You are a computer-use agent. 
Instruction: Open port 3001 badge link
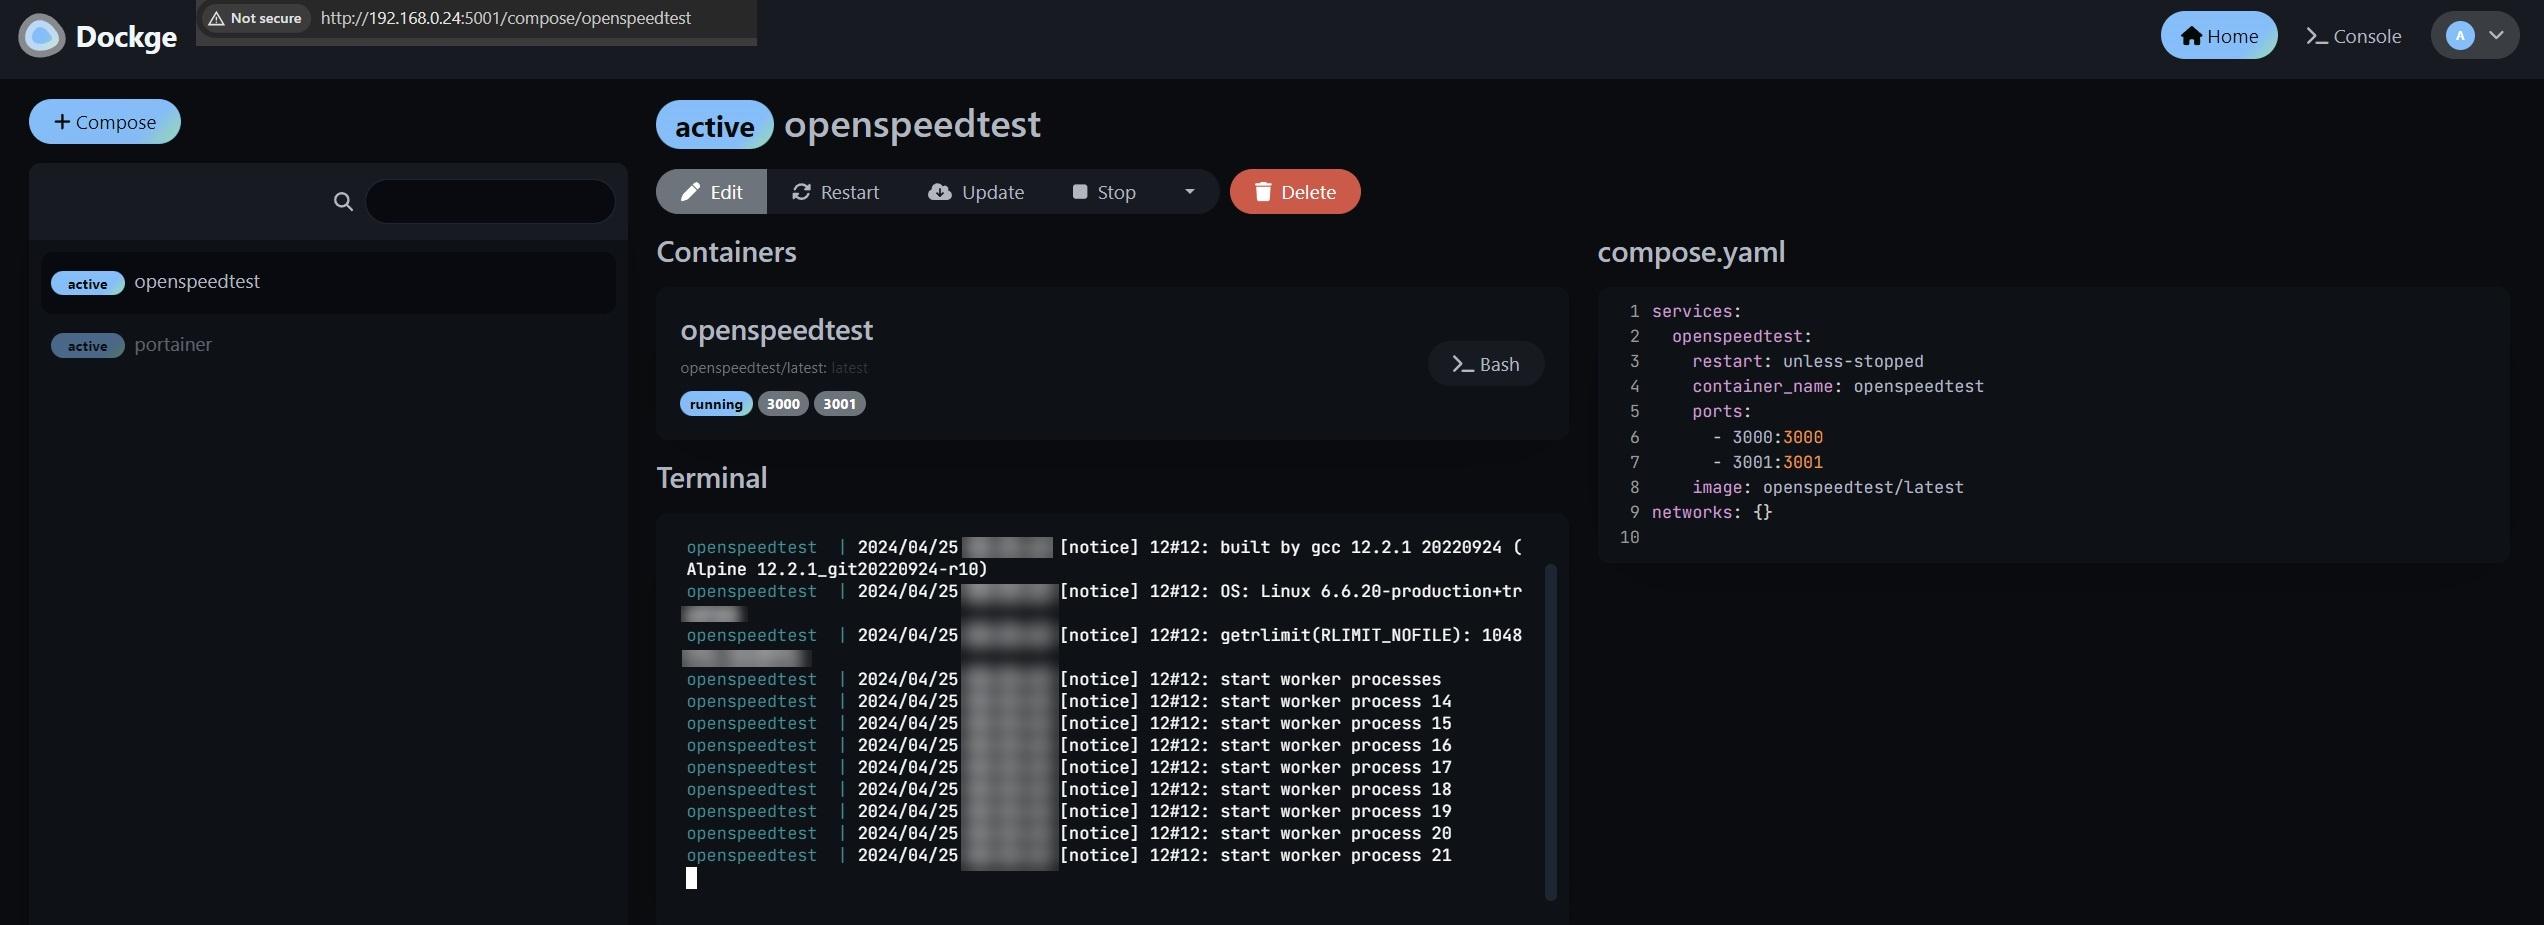[839, 404]
